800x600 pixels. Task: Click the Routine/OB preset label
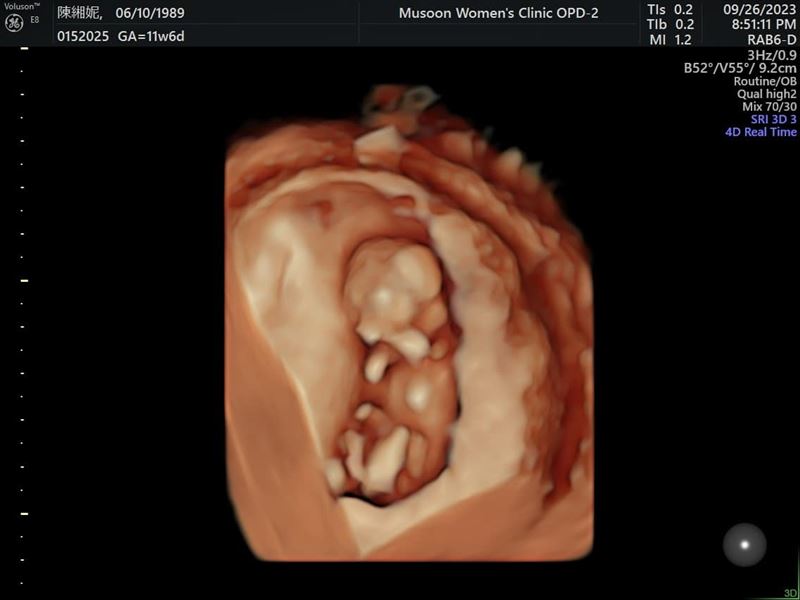pos(765,81)
